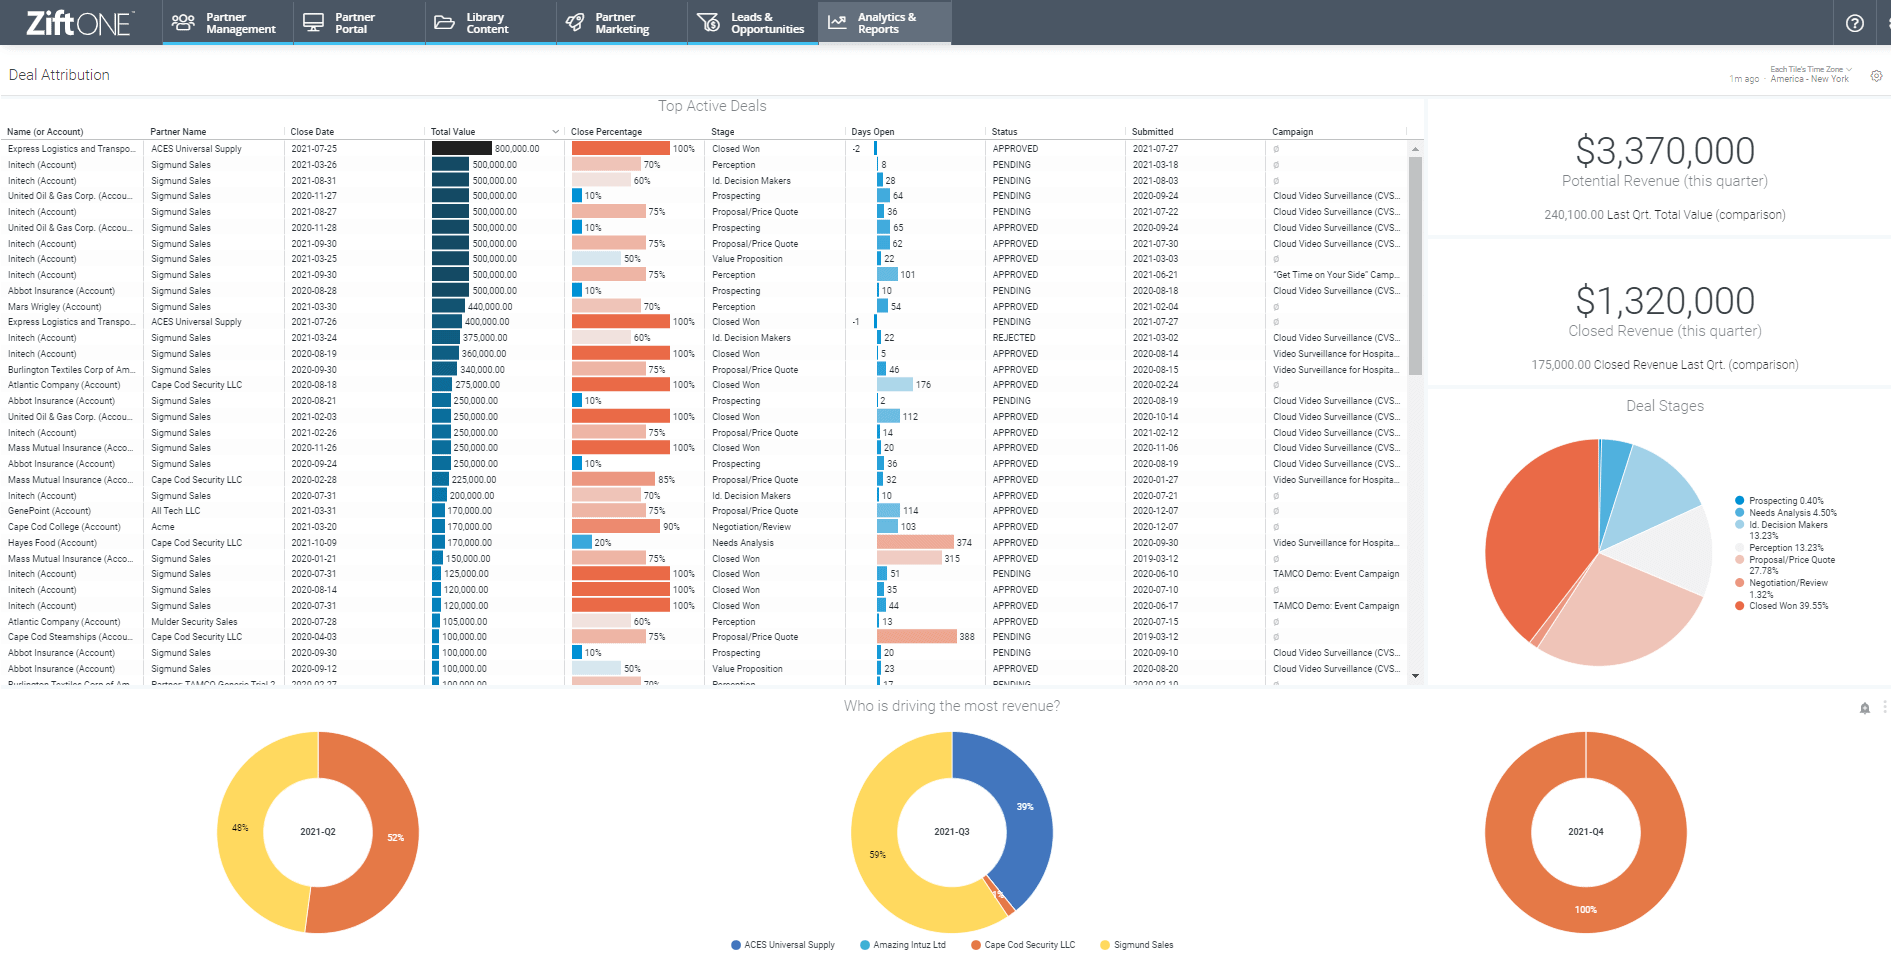Click the $3,370,000 Potential Revenue value
This screenshot has width=1891, height=961.
pos(1665,151)
